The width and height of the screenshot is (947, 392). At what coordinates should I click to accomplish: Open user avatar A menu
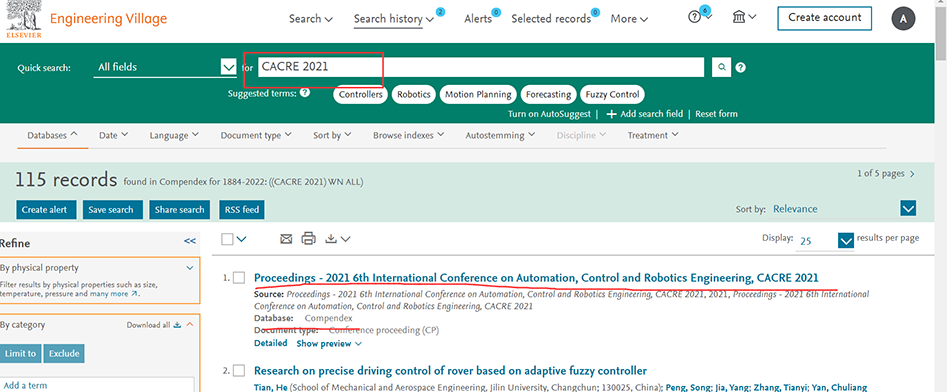click(x=904, y=19)
